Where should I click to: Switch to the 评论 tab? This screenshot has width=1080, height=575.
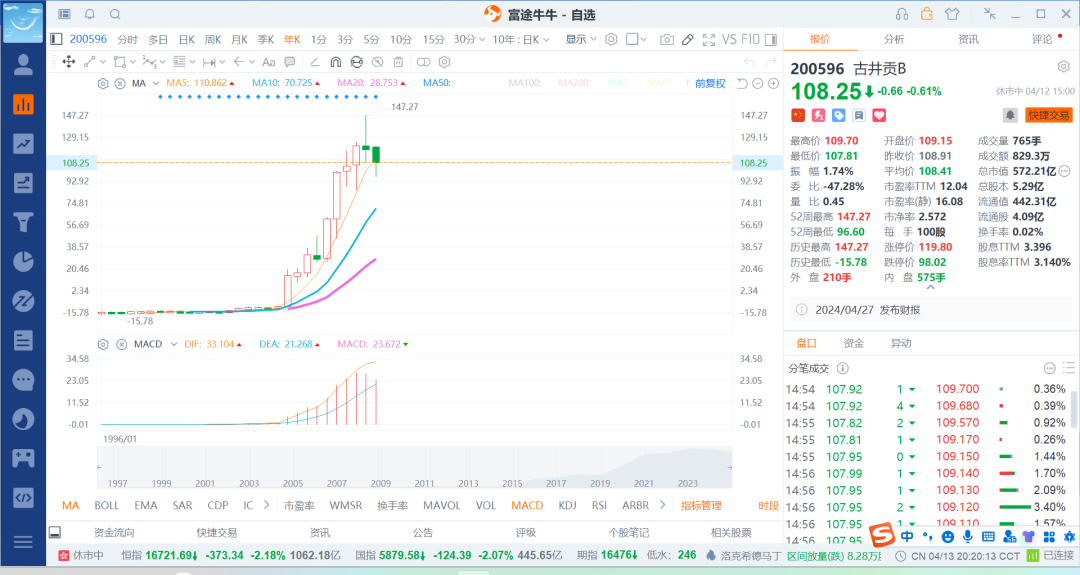pyautogui.click(x=1042, y=39)
